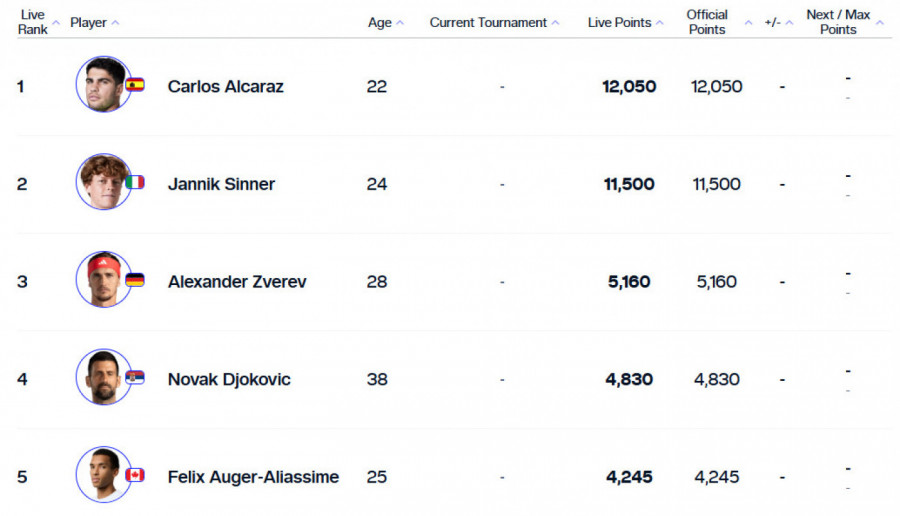Open Carlos Alcaraz player name link
900x516 pixels.
225,86
